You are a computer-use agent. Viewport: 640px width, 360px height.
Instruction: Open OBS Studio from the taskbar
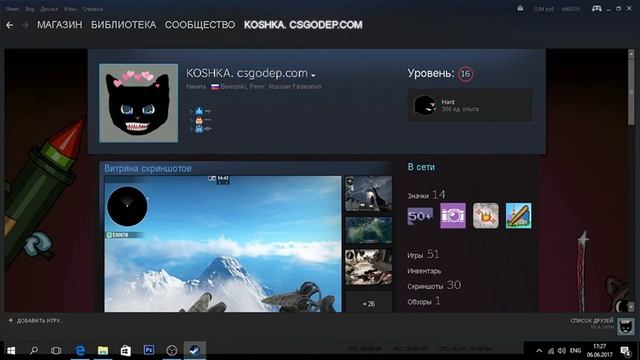172,350
